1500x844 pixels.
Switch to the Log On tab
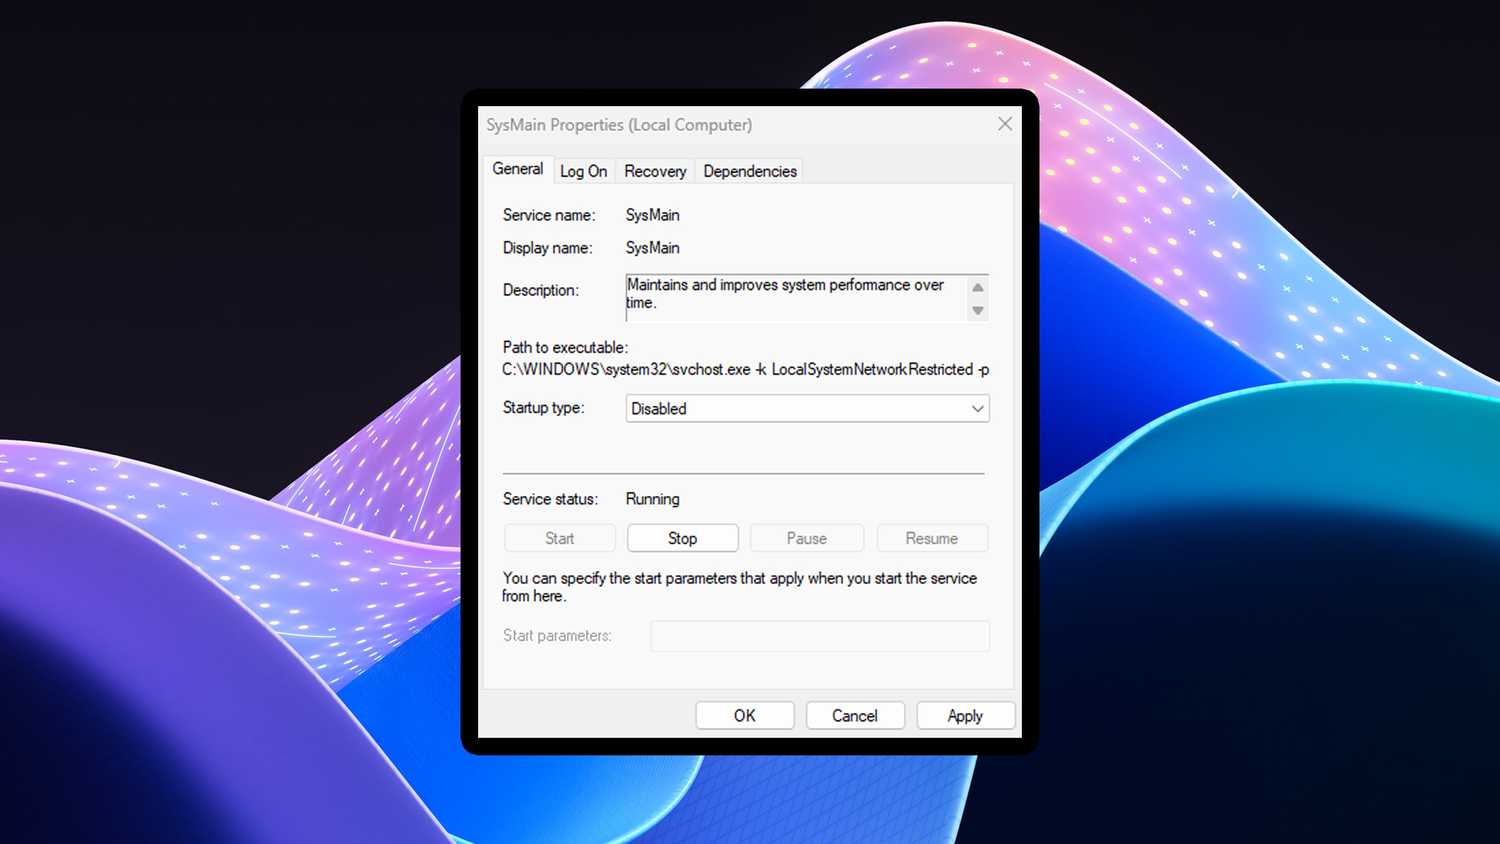583,170
